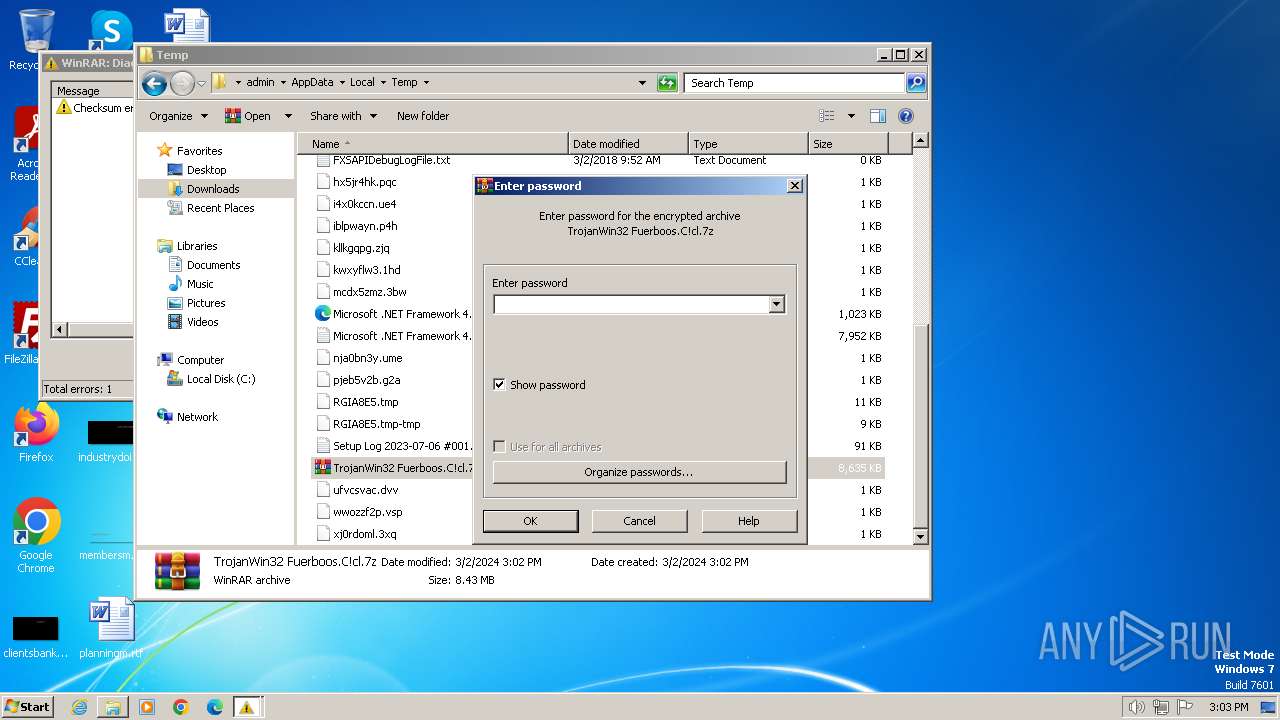
Task: Expand the Open button dropdown arrow
Action: tap(288, 116)
